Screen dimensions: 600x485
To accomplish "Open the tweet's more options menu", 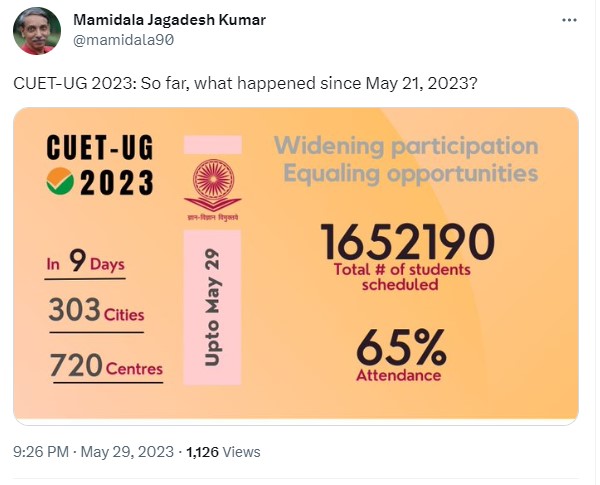I will pyautogui.click(x=569, y=21).
